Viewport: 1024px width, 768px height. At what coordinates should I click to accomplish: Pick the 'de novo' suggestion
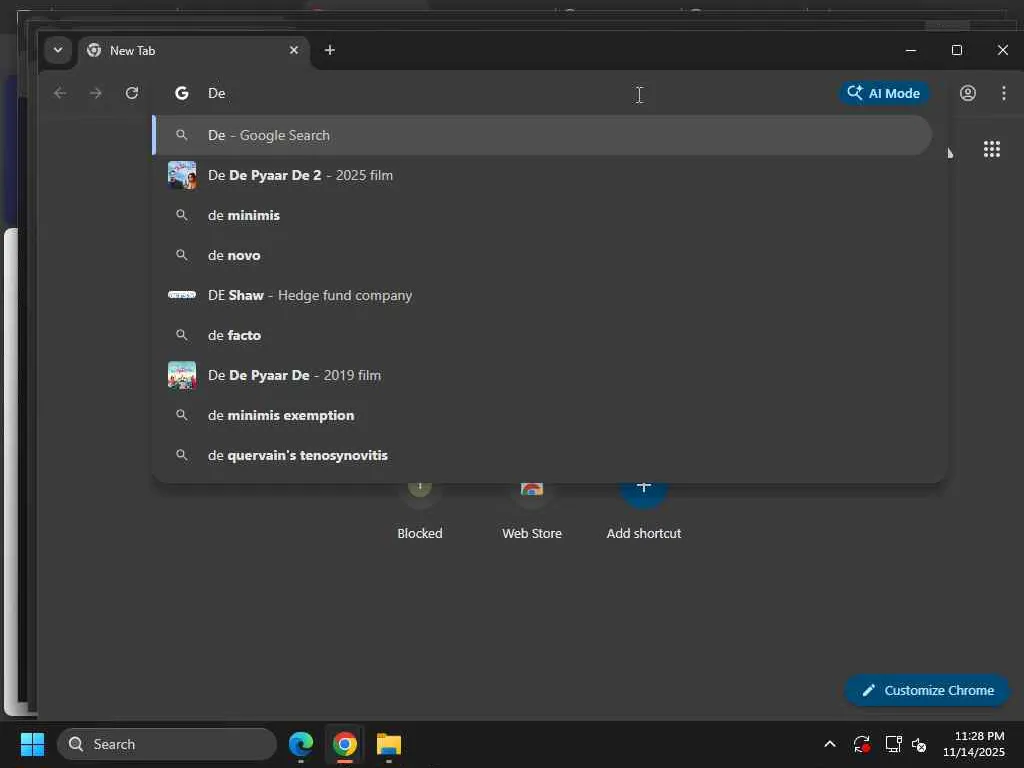tap(542, 255)
